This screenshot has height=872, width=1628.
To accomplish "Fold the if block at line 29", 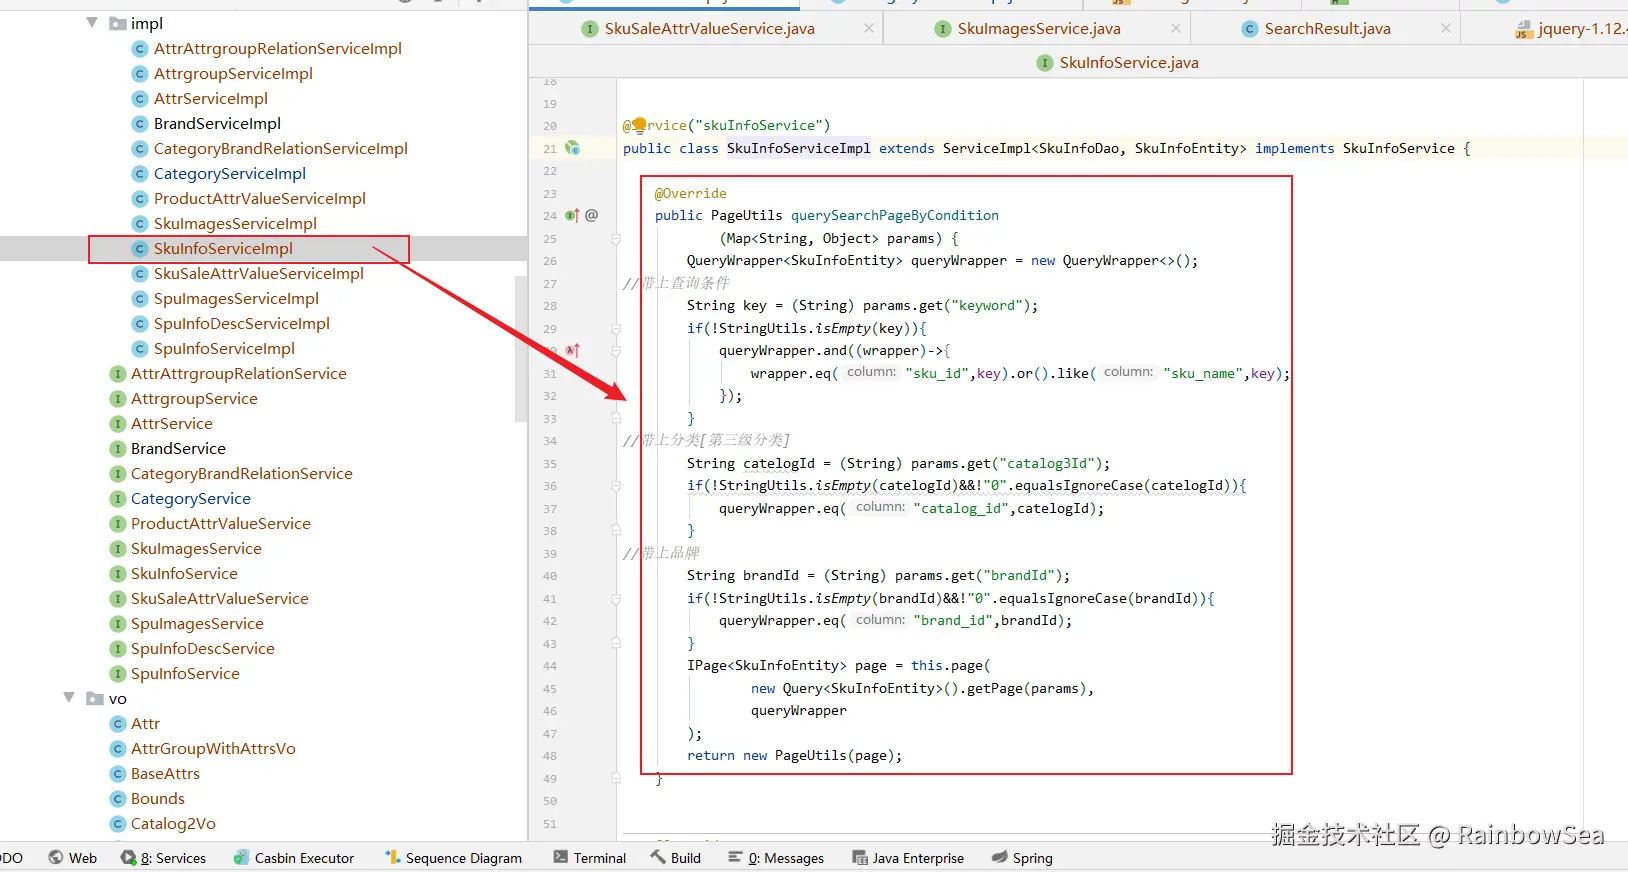I will pos(616,328).
